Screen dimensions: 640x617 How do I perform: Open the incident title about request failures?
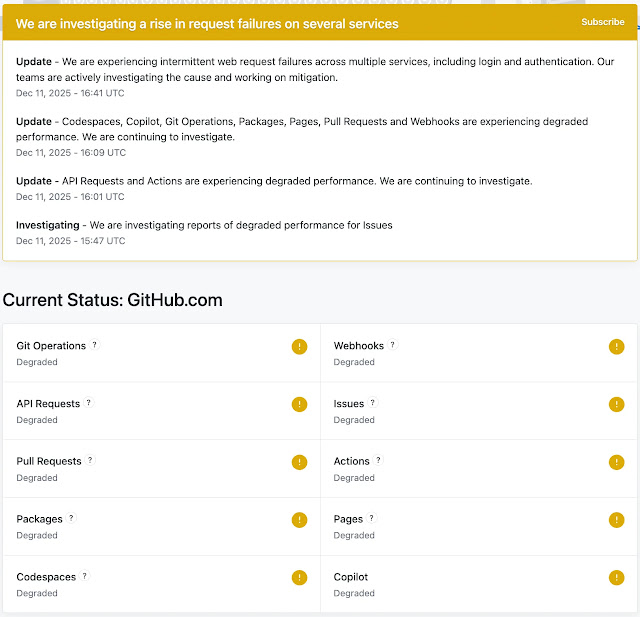point(207,24)
